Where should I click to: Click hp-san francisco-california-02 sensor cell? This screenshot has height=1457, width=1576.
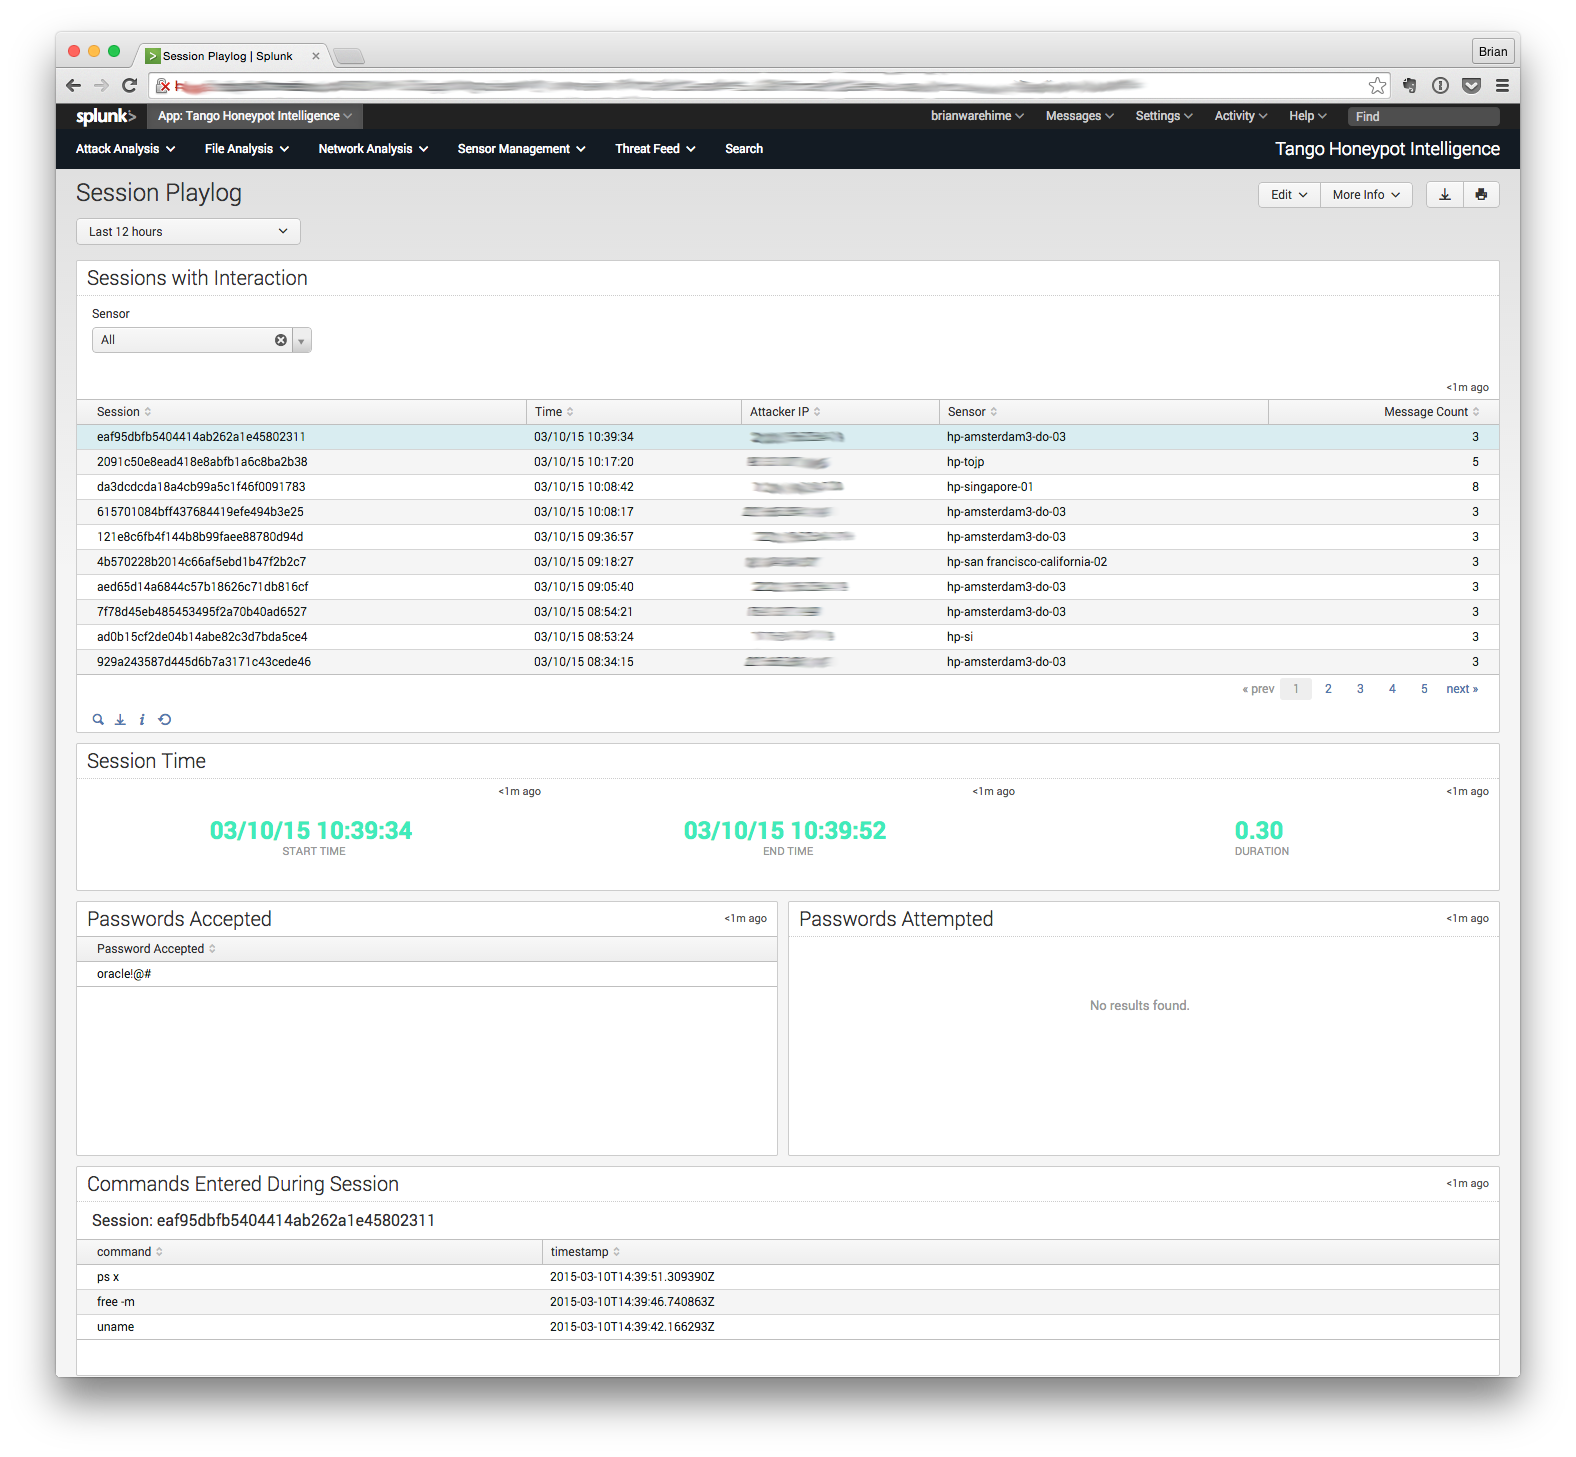[1027, 562]
